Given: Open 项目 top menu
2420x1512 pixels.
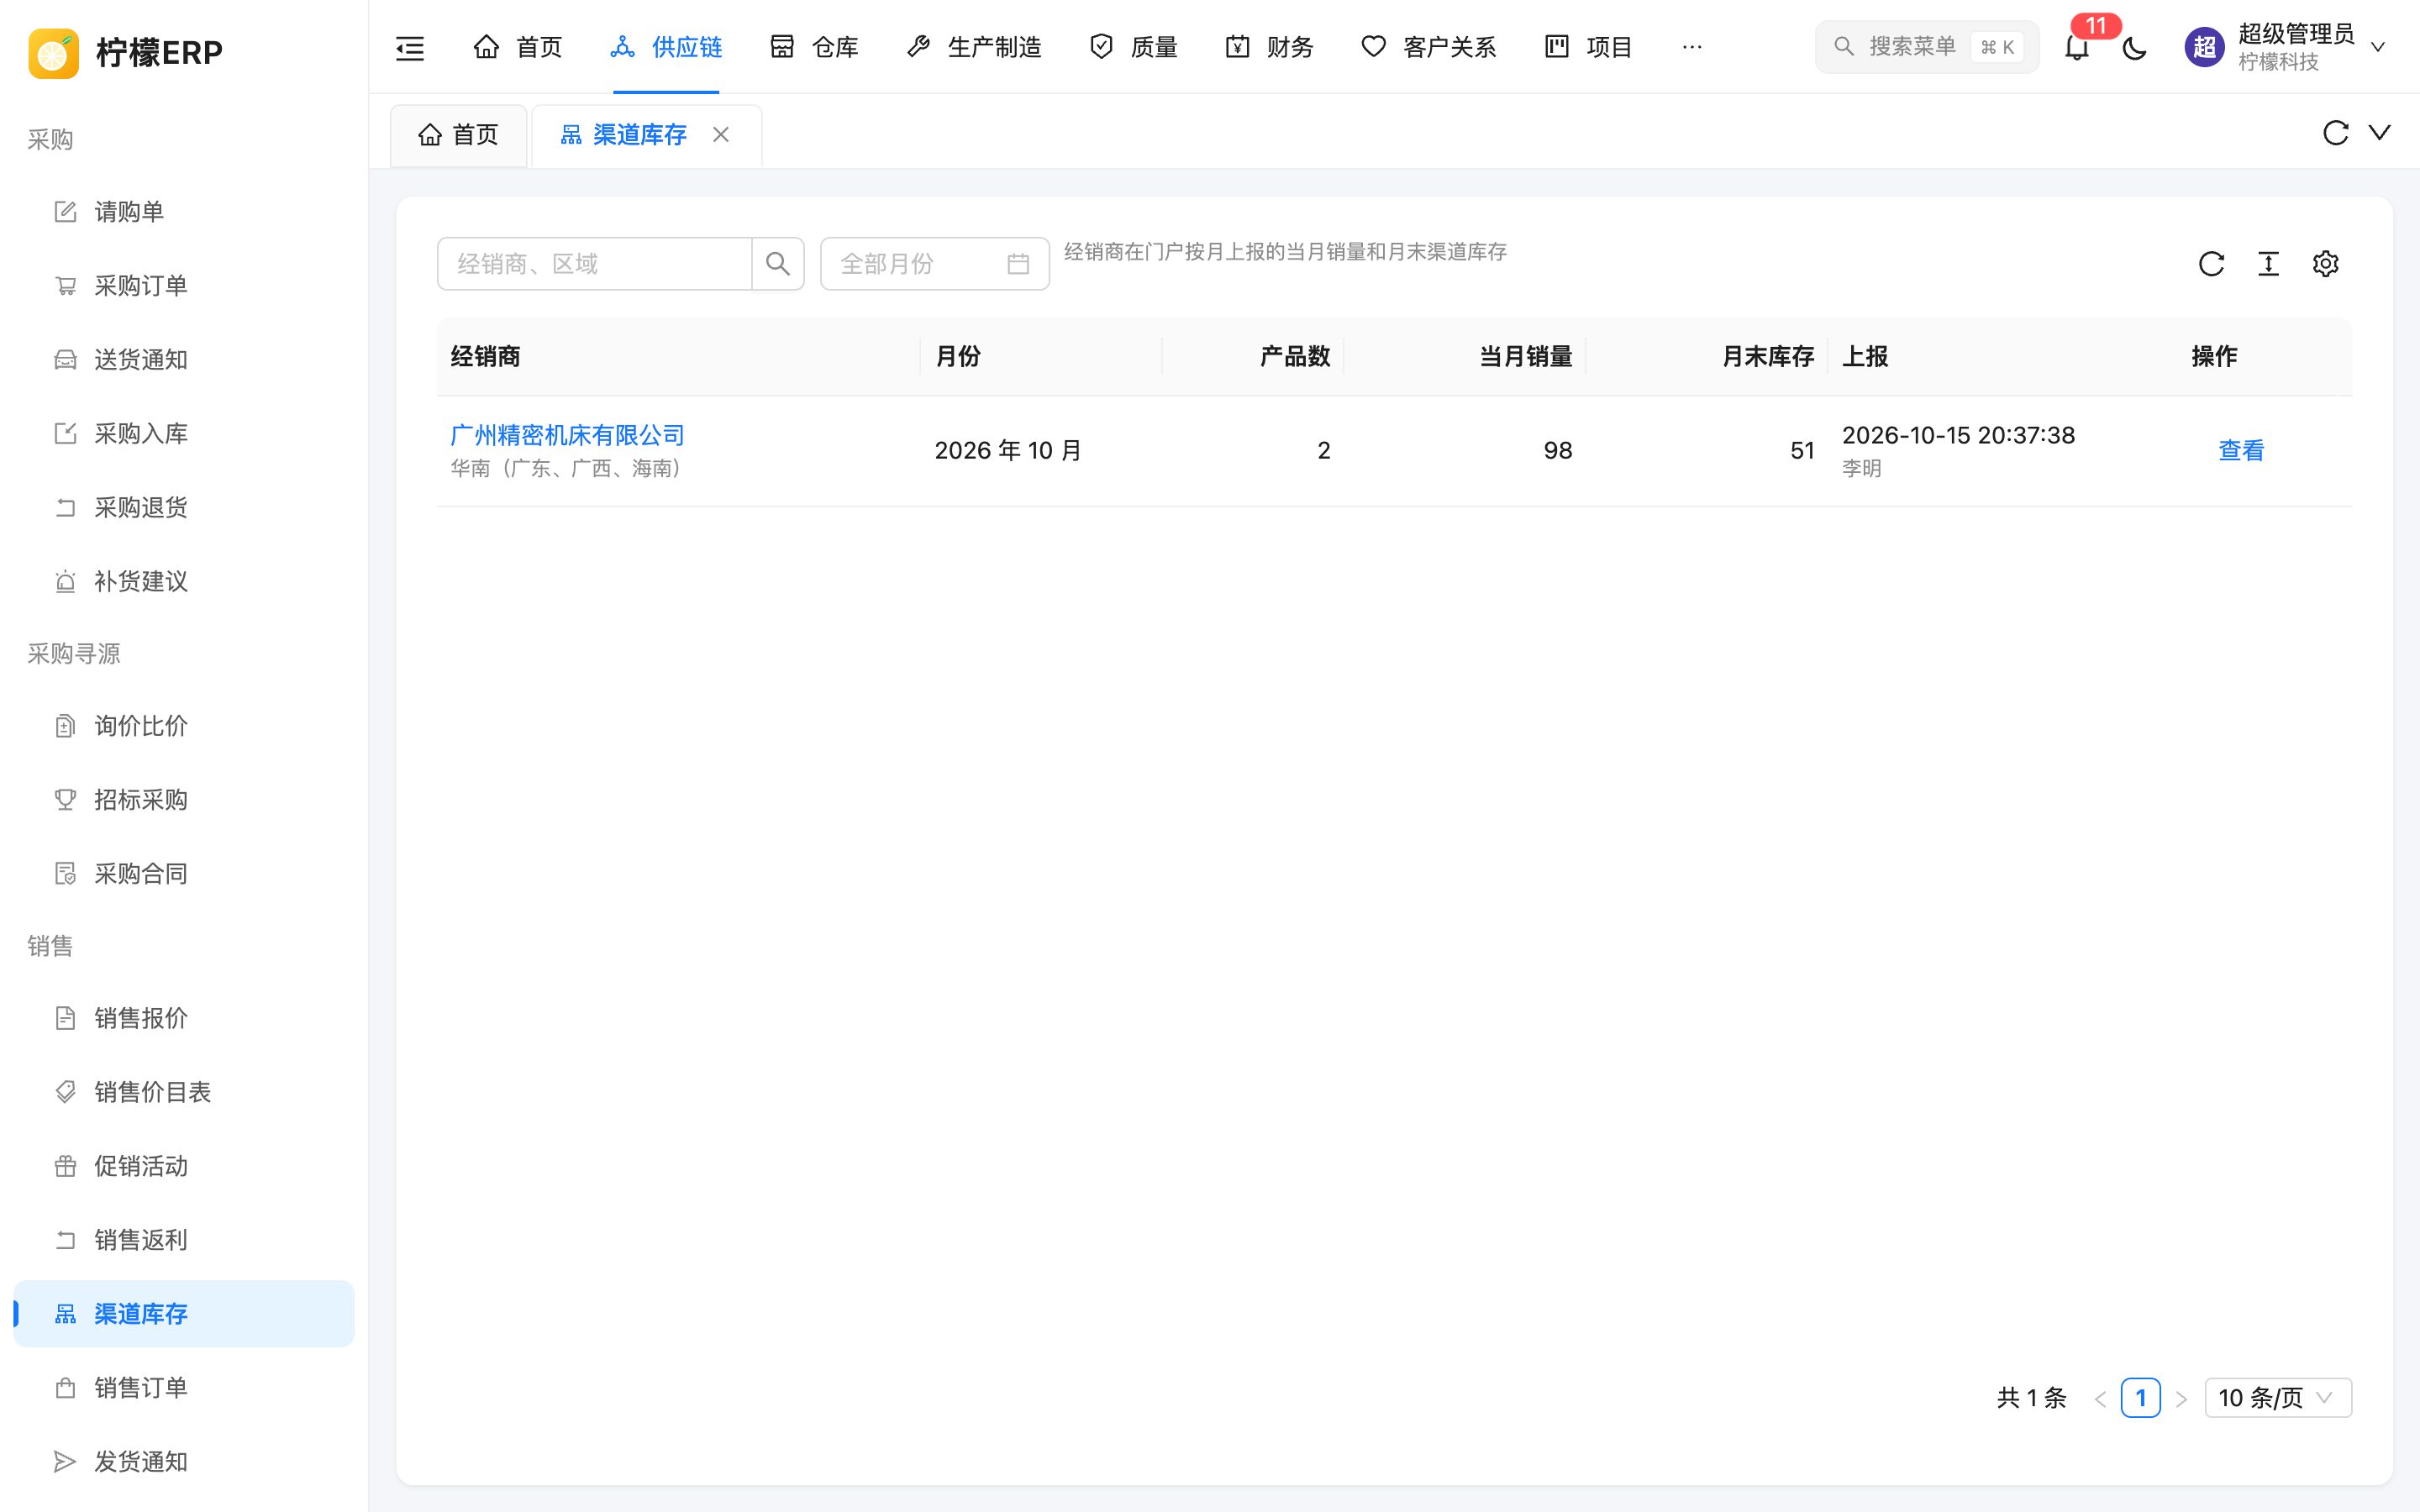Looking at the screenshot, I should pyautogui.click(x=1588, y=47).
